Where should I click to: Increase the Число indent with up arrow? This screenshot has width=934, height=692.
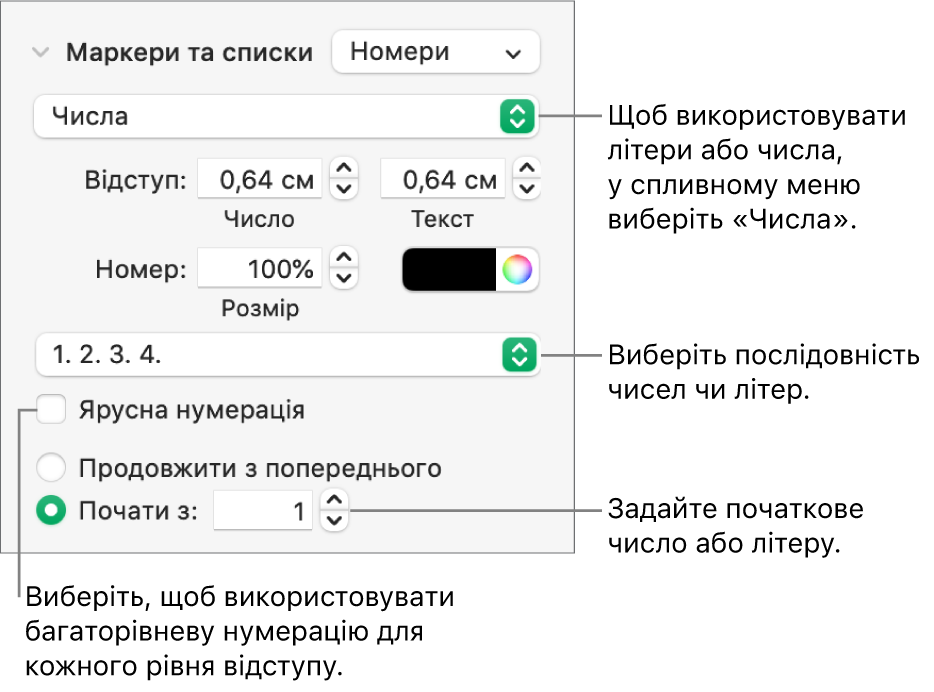(x=343, y=170)
